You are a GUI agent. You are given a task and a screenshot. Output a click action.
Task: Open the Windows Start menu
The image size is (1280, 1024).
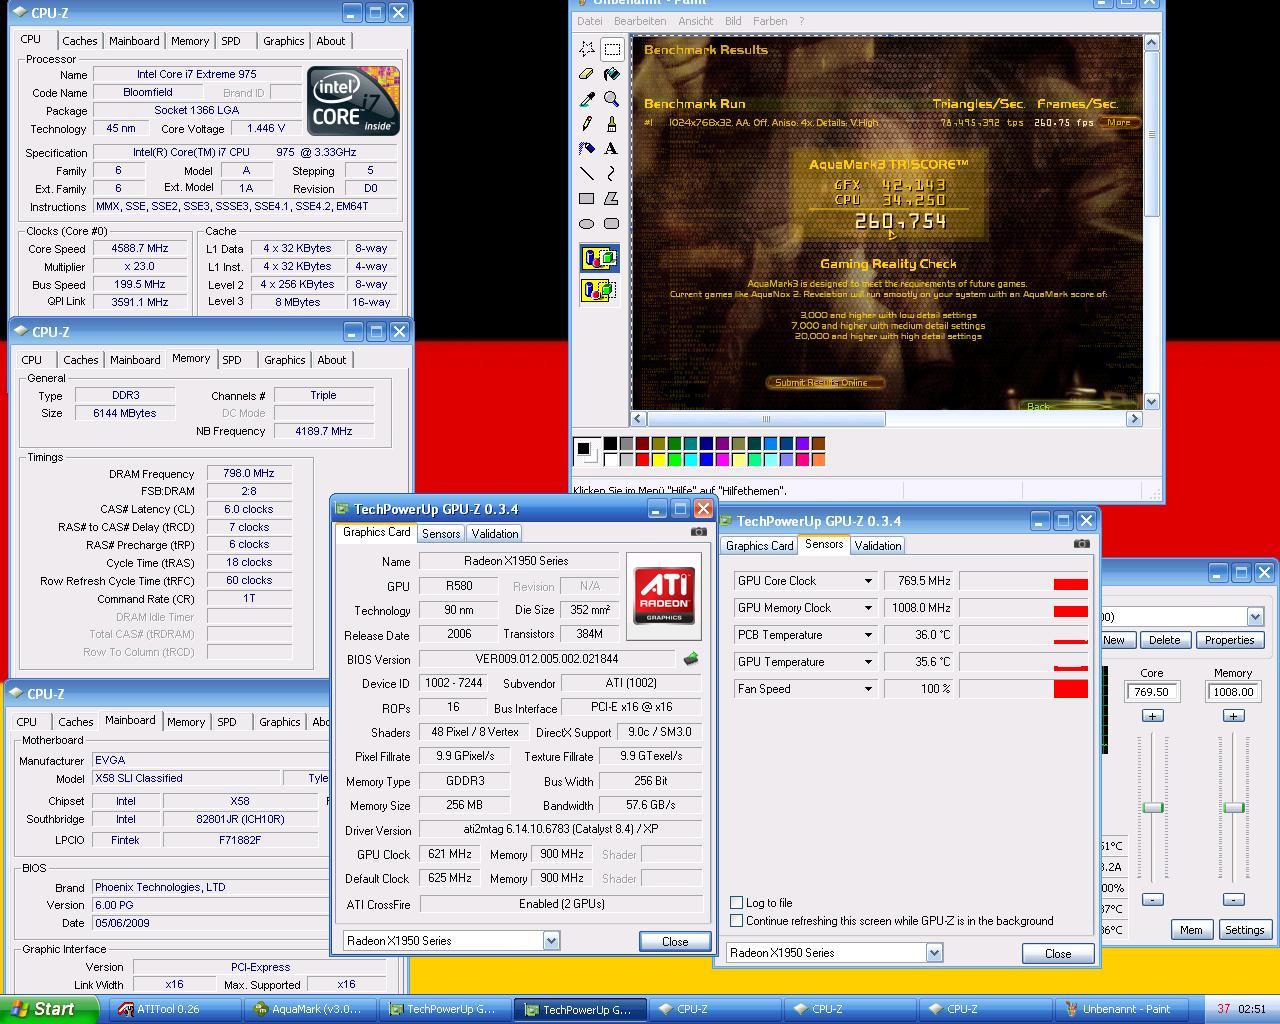[49, 1009]
